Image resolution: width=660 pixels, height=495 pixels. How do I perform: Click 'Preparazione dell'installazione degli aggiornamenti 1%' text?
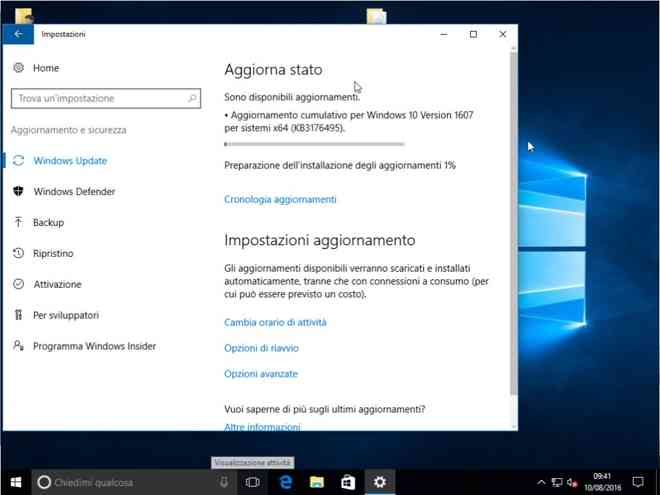(340, 165)
